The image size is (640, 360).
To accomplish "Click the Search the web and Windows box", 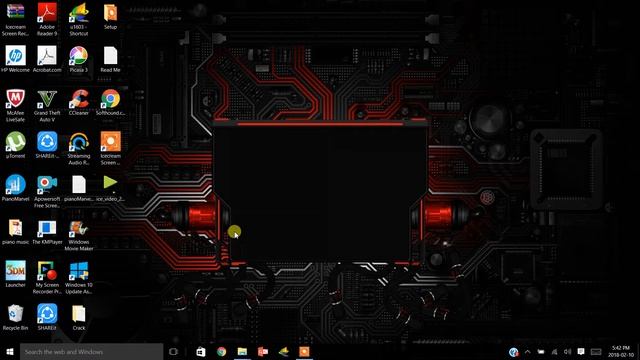I will tap(91, 351).
